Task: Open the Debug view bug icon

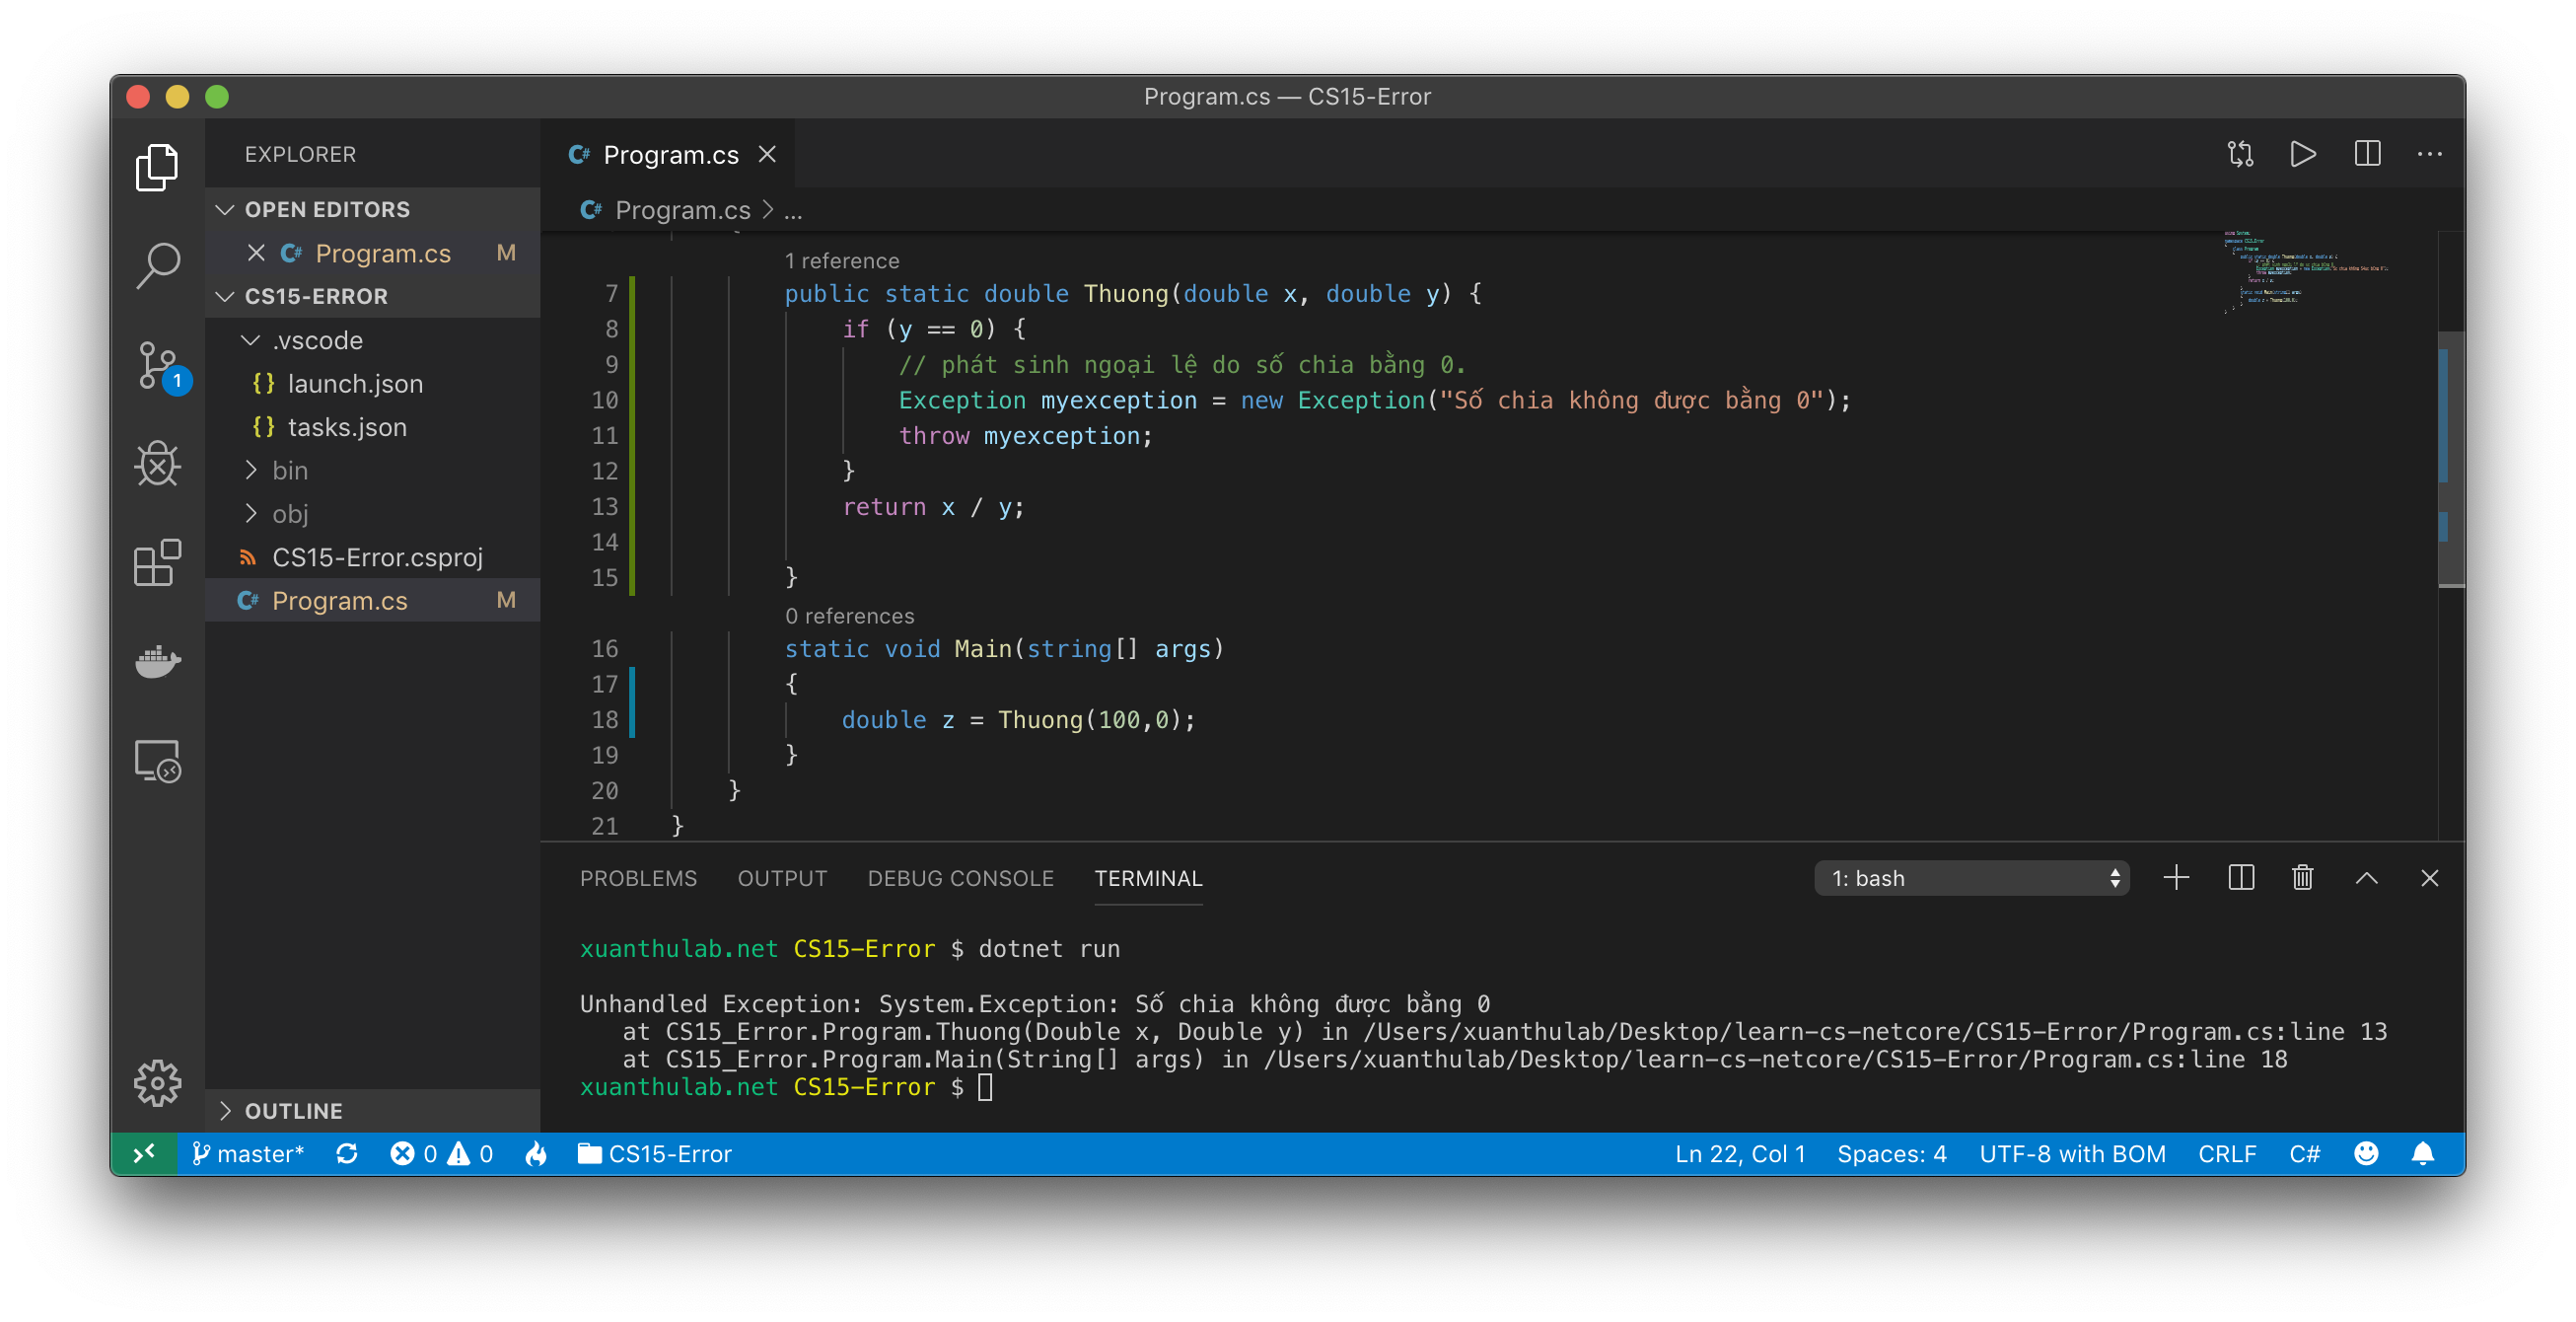Action: click(x=157, y=463)
